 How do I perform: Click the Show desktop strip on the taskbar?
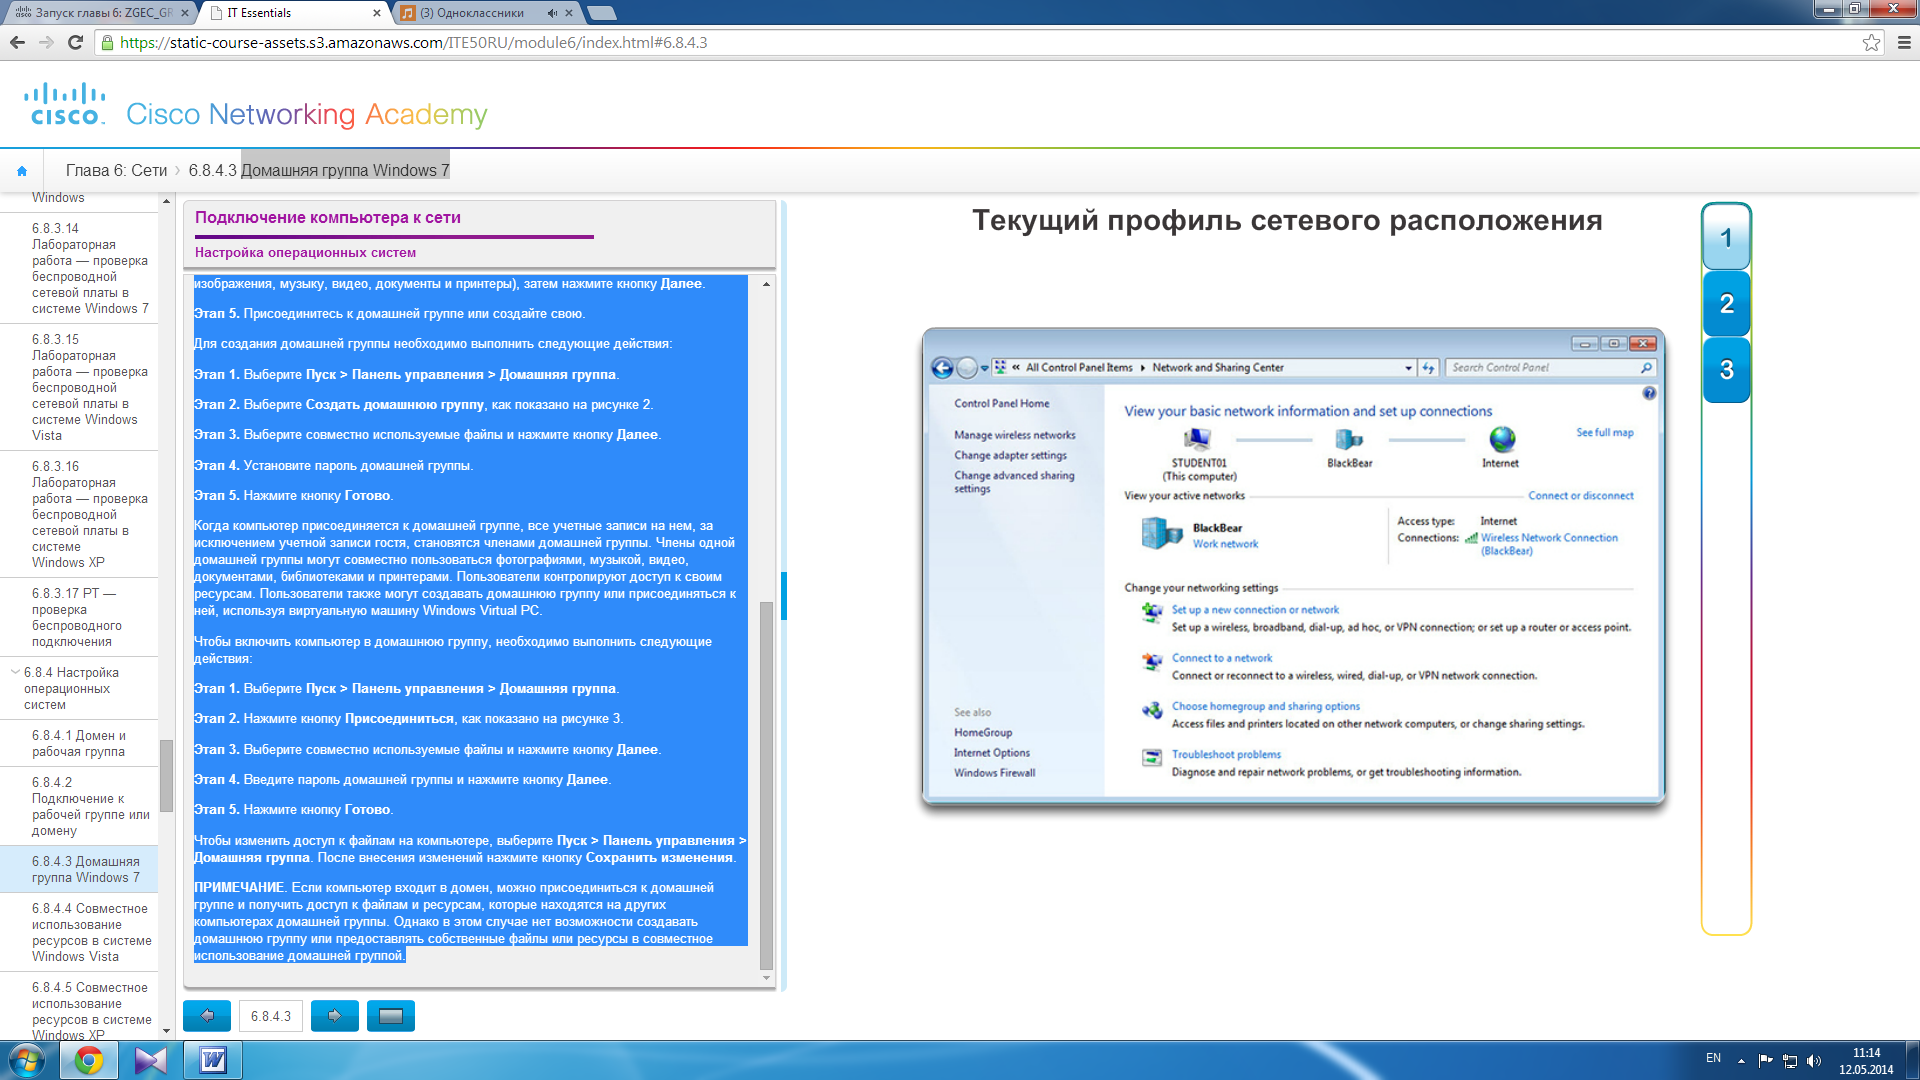[x=1912, y=1060]
